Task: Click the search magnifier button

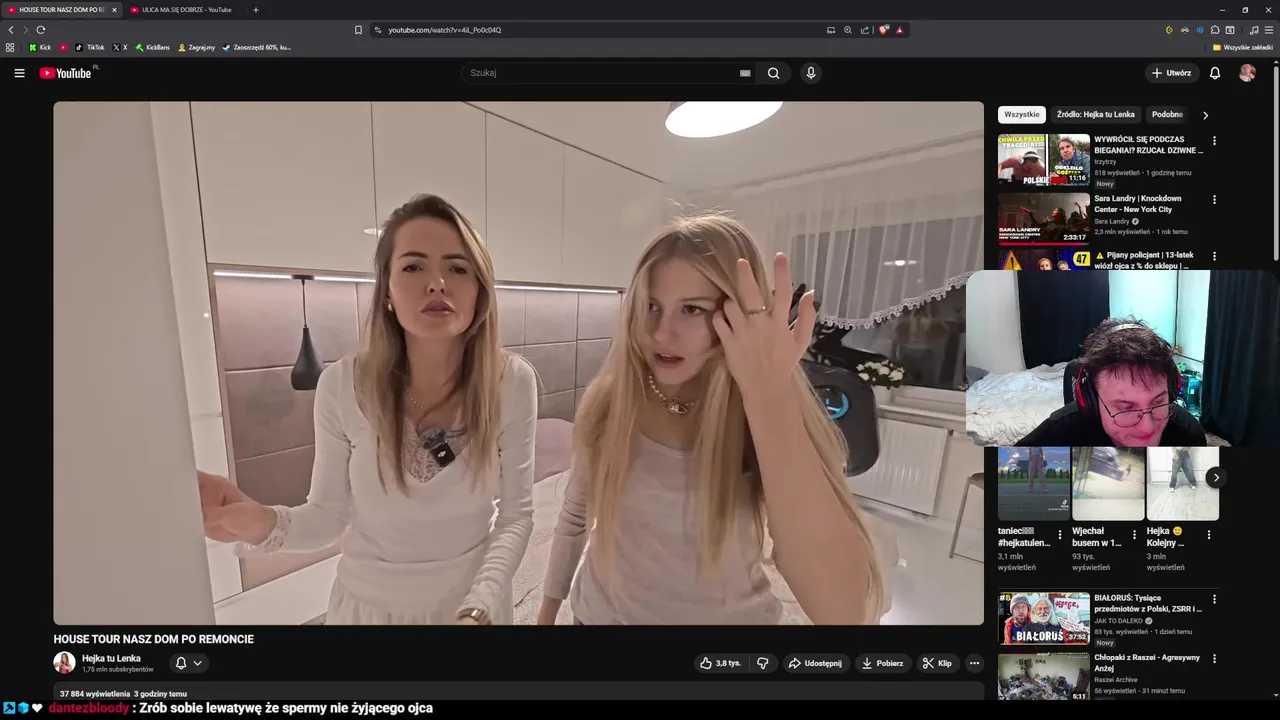Action: click(x=773, y=73)
